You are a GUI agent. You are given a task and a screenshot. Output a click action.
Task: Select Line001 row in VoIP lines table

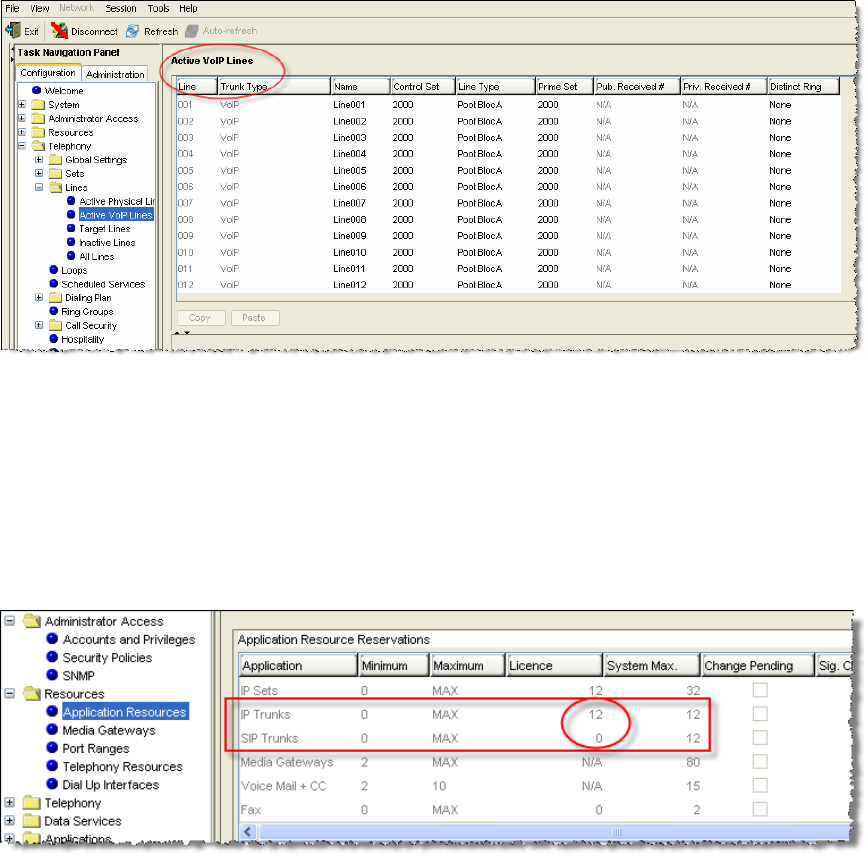tap(350, 104)
